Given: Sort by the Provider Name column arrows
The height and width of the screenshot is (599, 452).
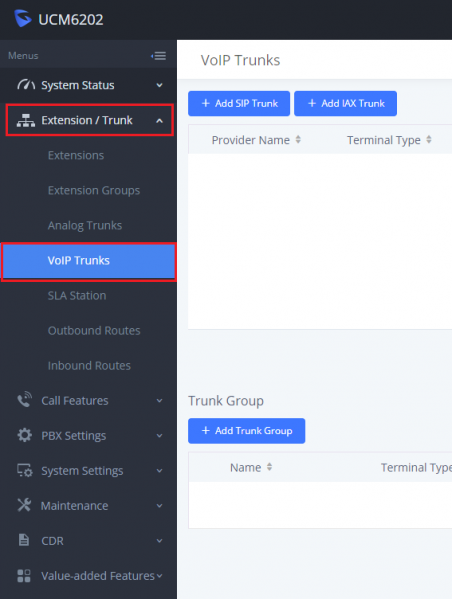Looking at the screenshot, I should 298,140.
